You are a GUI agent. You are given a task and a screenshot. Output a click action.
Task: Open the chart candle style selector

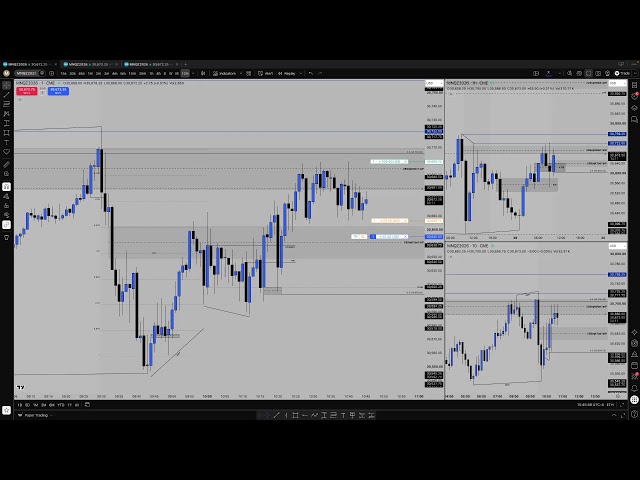[203, 73]
